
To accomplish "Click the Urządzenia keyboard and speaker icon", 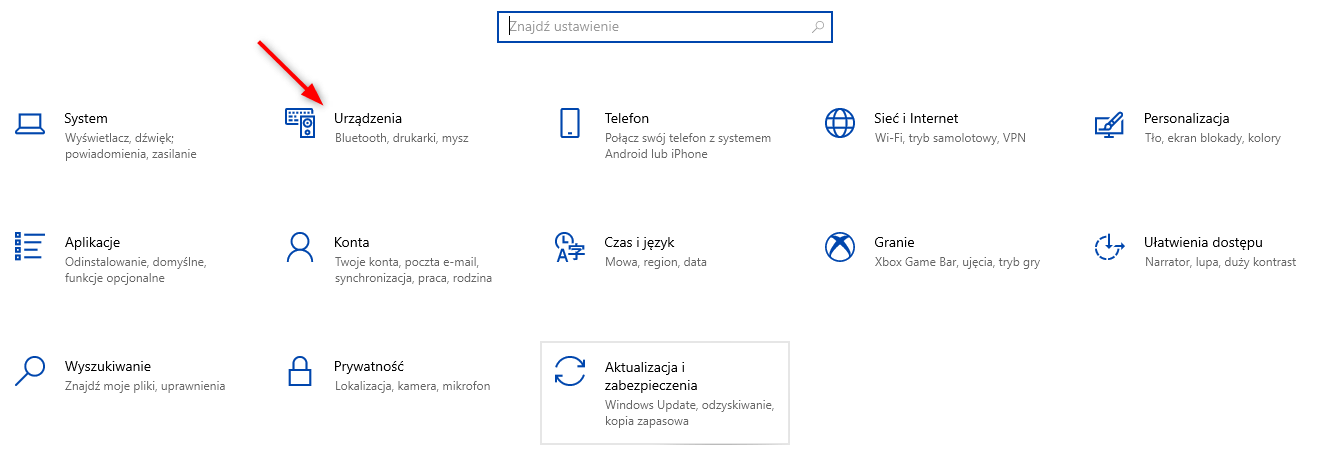I will (300, 124).
